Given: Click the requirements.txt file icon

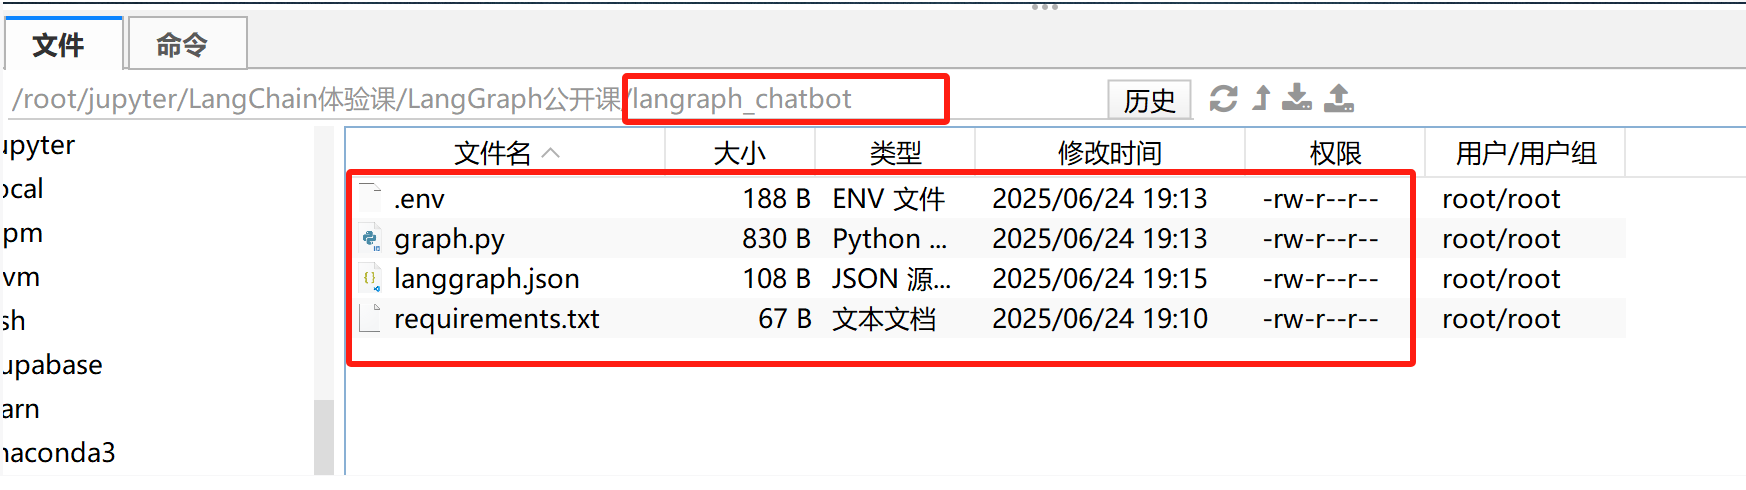Looking at the screenshot, I should click(371, 319).
